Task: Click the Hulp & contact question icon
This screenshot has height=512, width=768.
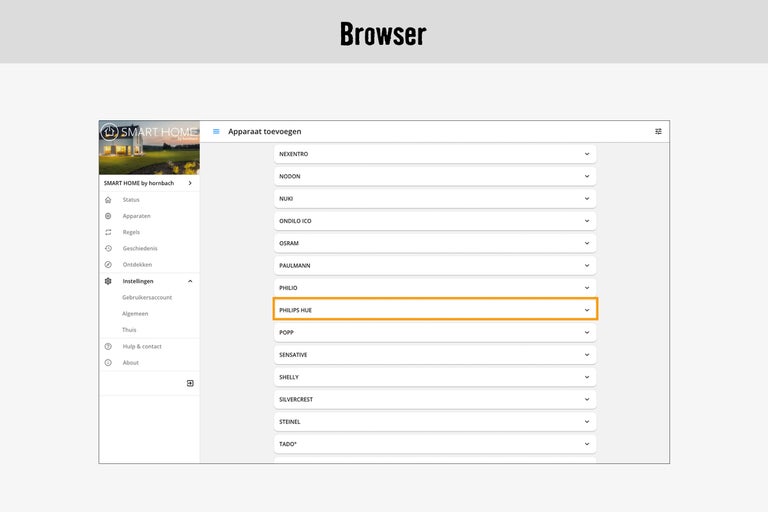Action: click(x=108, y=346)
